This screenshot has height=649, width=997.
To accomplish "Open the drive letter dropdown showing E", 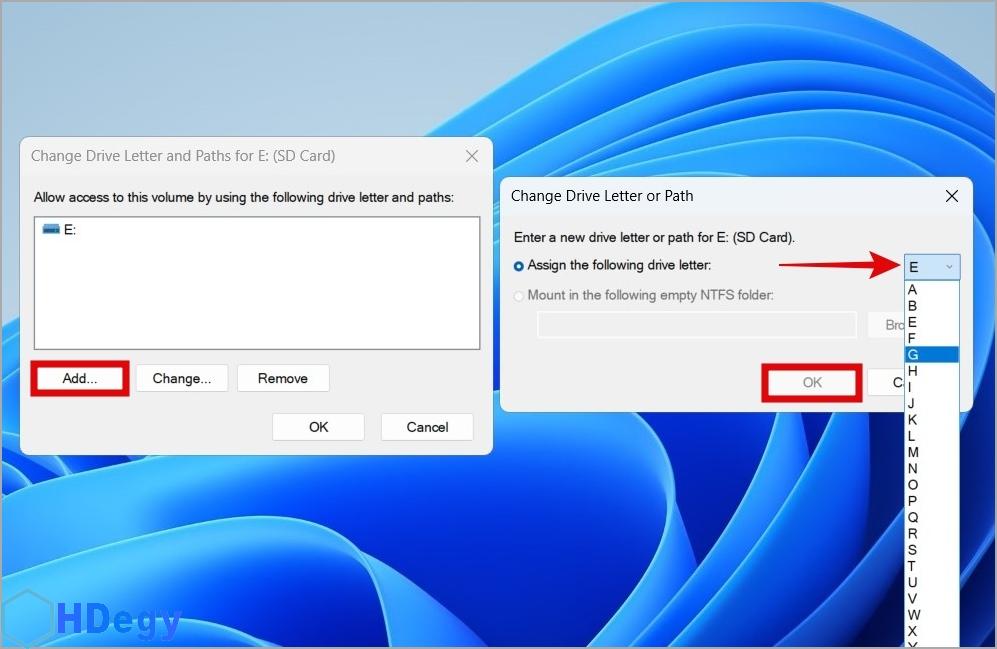I will click(932, 267).
